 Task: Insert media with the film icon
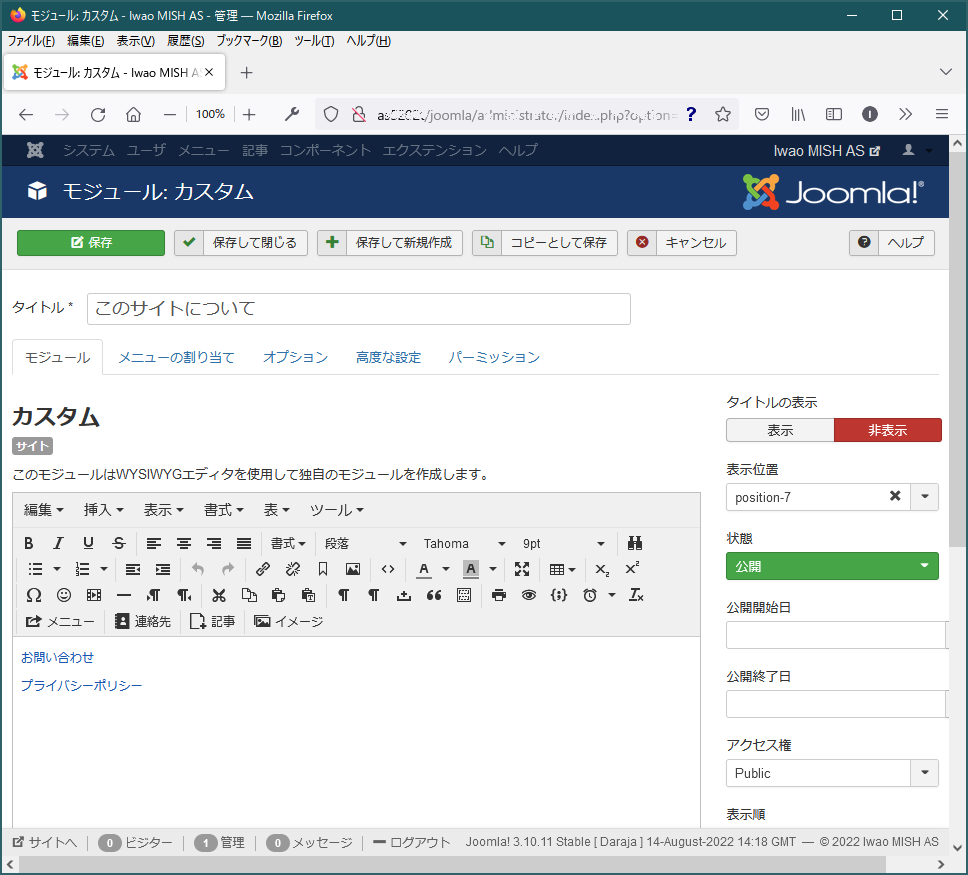coord(94,595)
